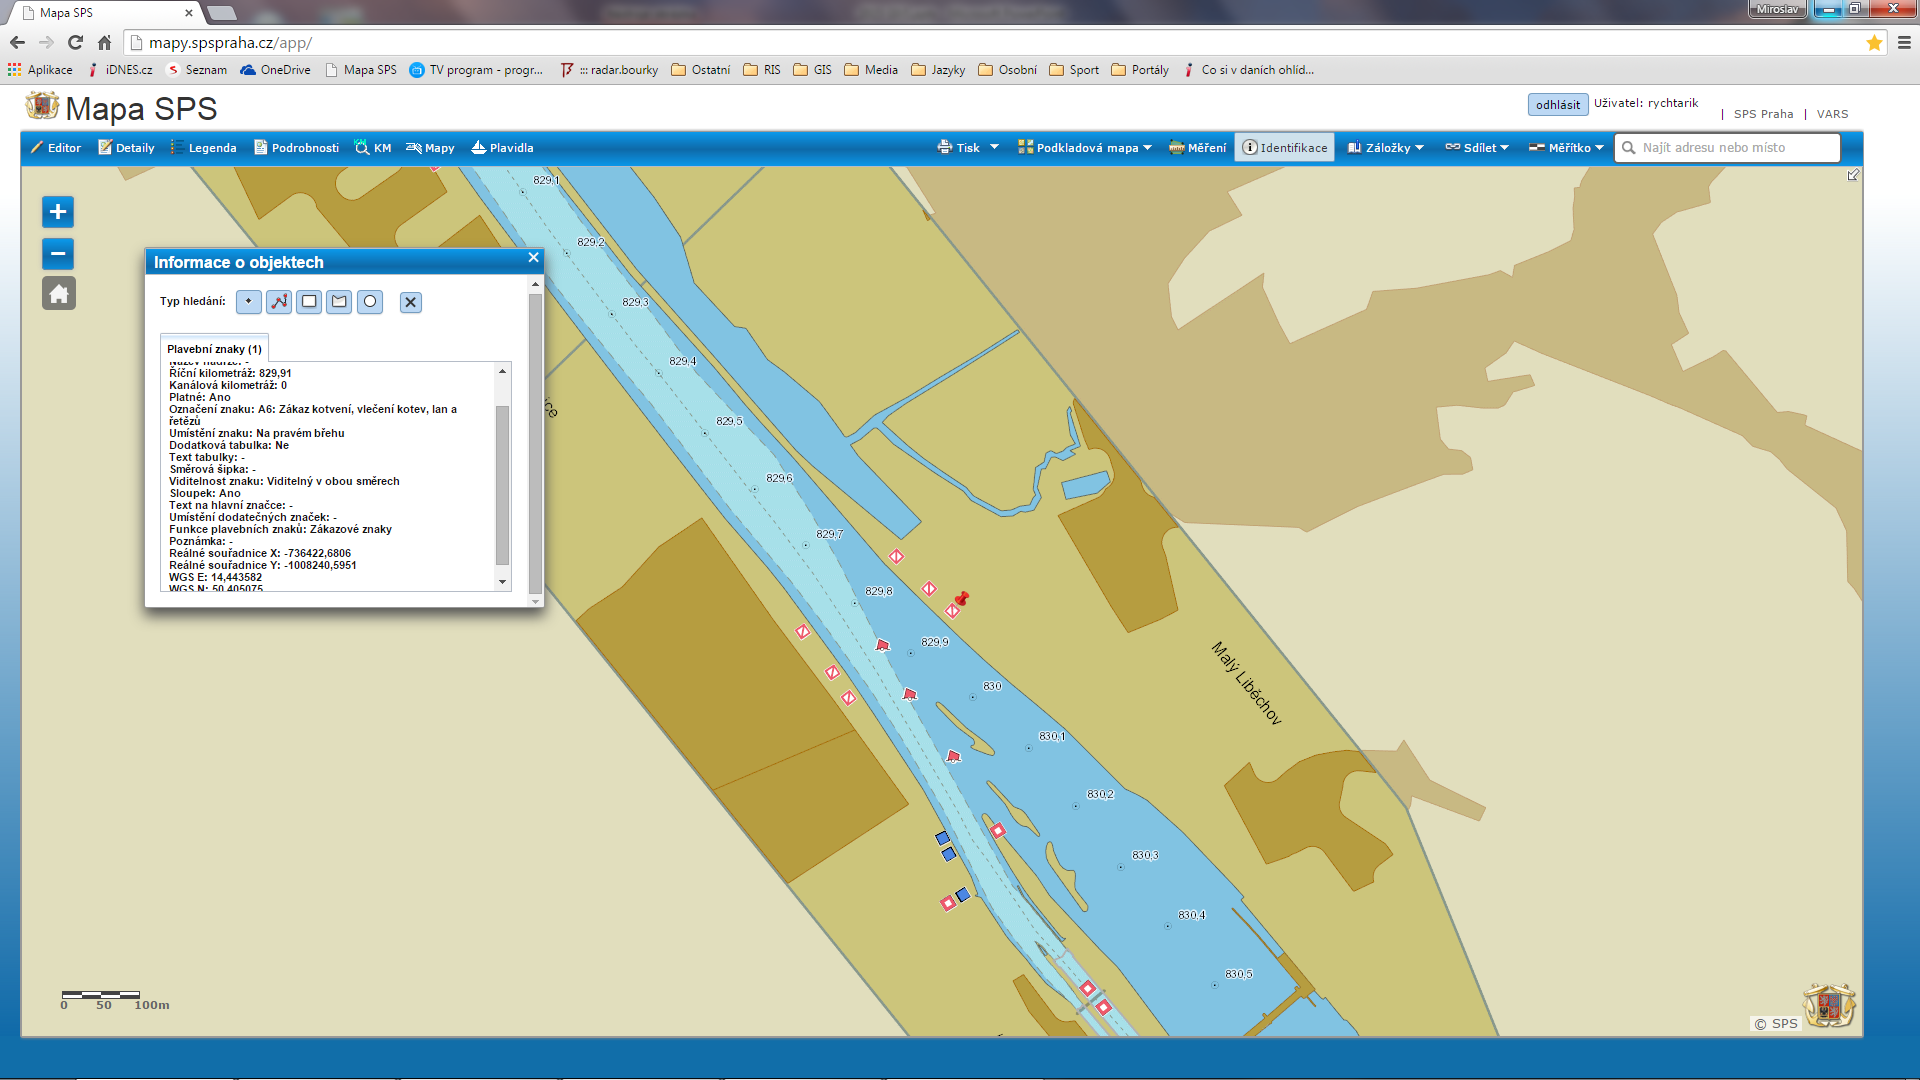This screenshot has height=1080, width=1920.
Task: Click the red flag marker near 829.9
Action: click(x=882, y=645)
